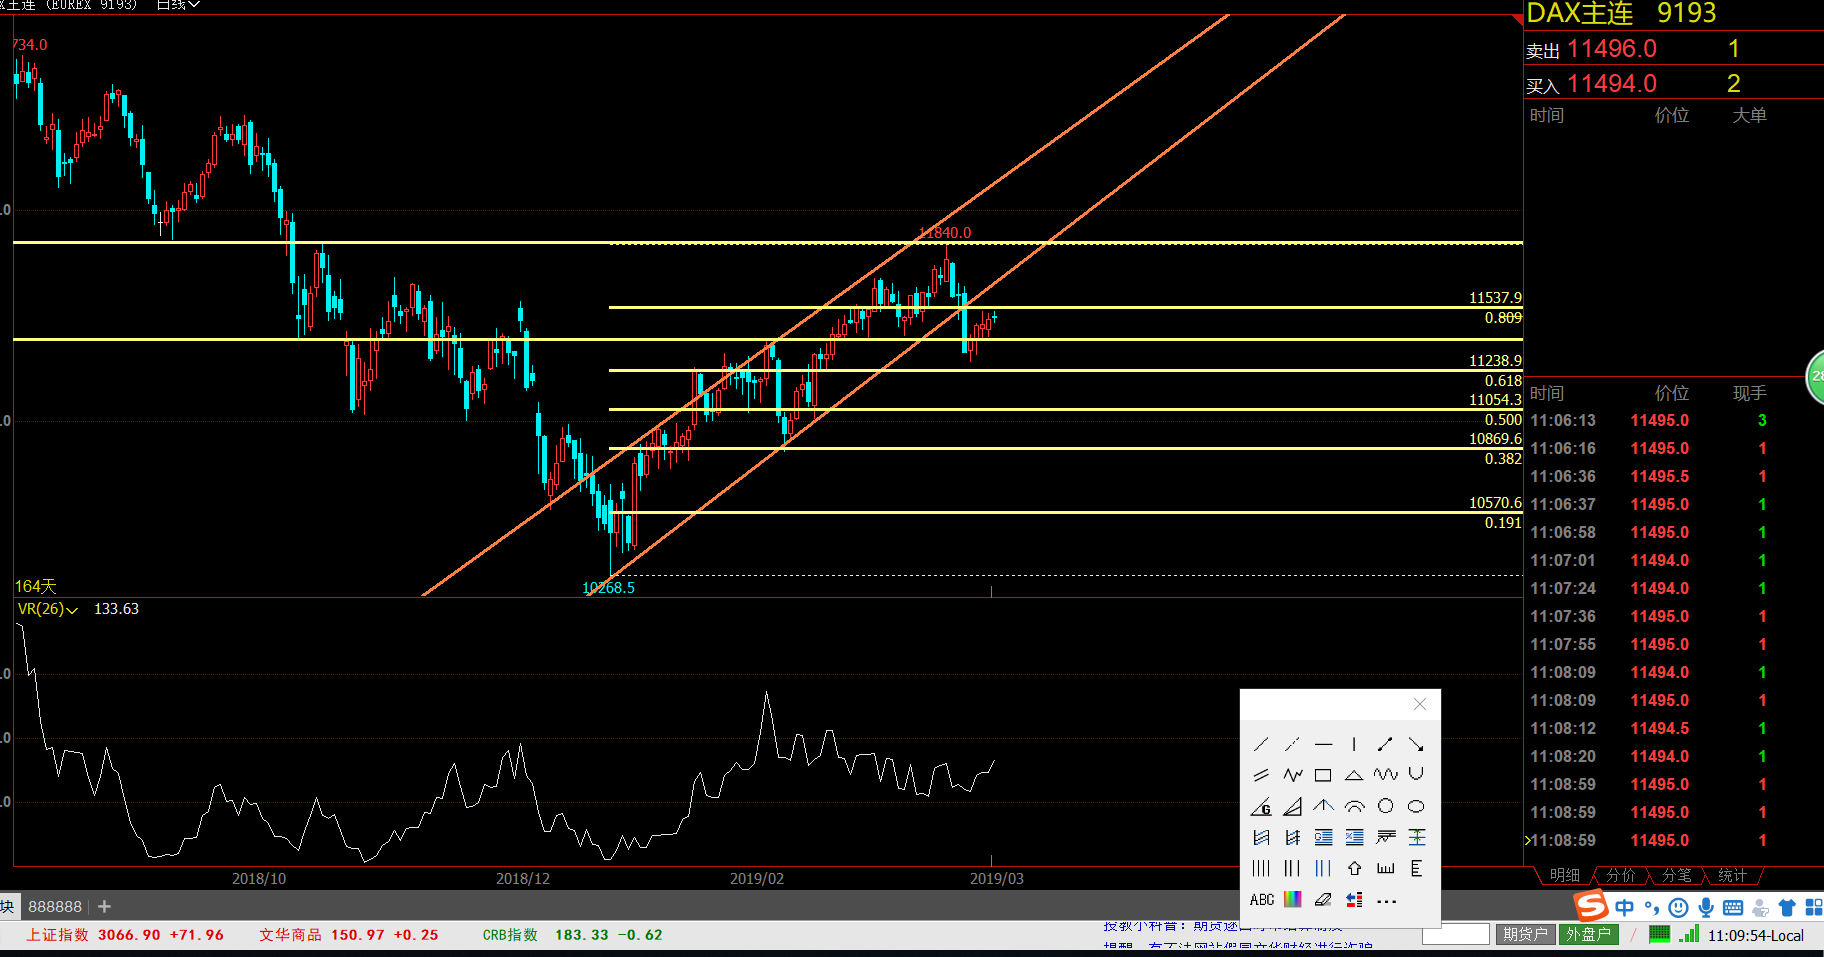Image resolution: width=1824 pixels, height=957 pixels.
Task: Click the CRB指数 ticker
Action: pos(572,935)
